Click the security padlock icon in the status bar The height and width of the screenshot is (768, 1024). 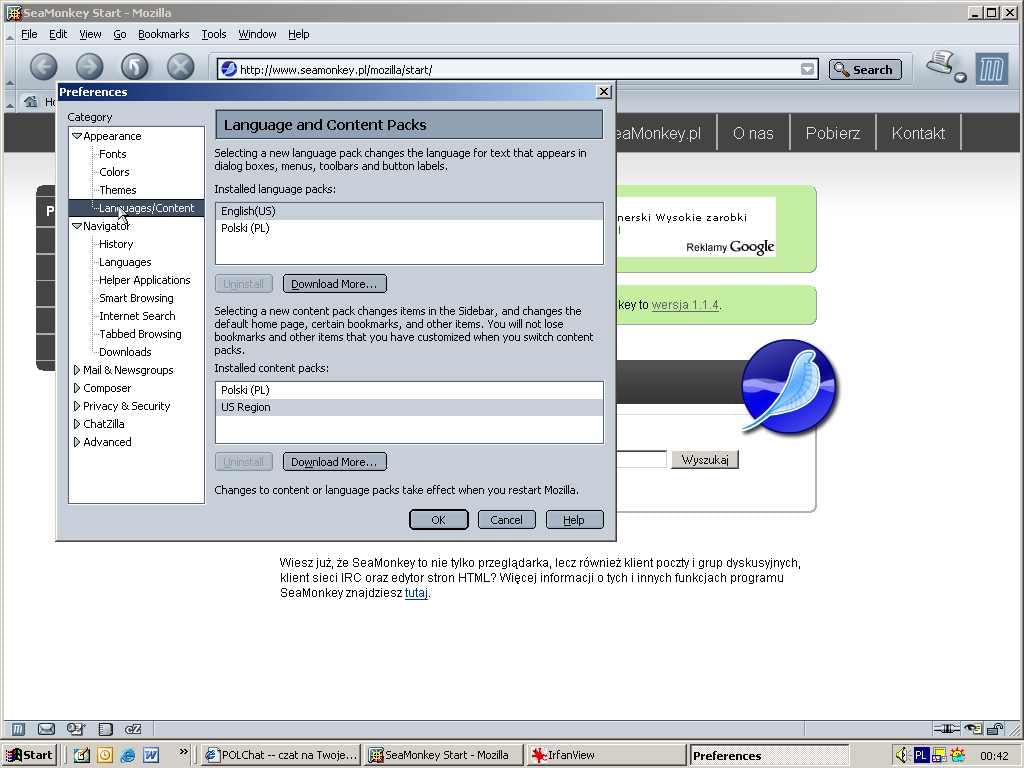coord(995,729)
